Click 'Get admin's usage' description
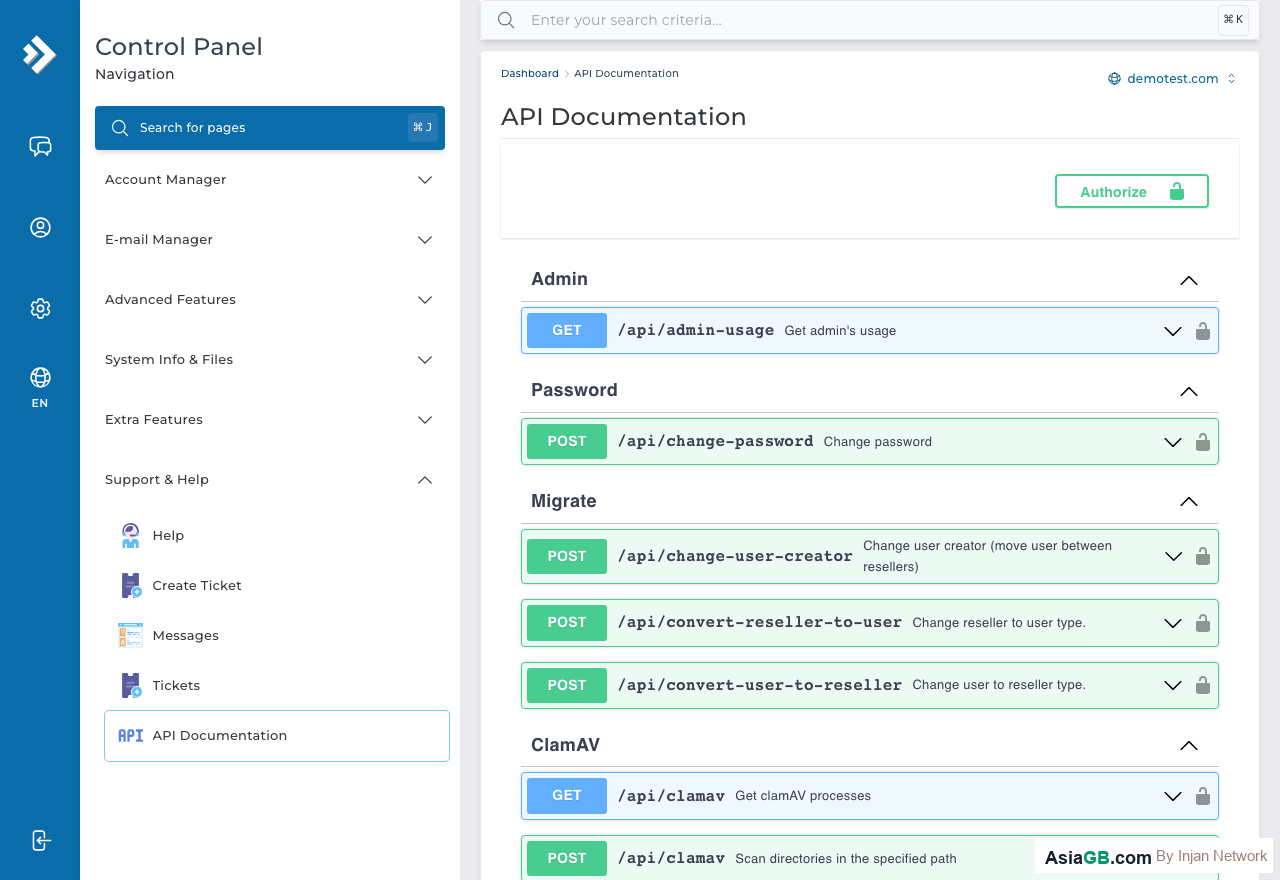Image resolution: width=1280 pixels, height=880 pixels. 840,331
